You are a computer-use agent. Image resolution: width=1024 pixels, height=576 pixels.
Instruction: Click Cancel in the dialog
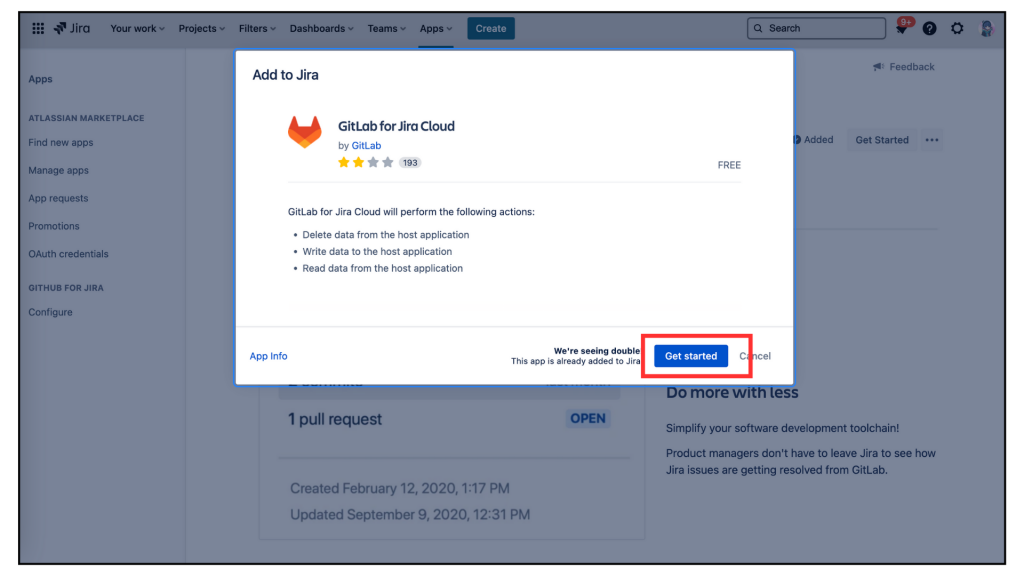point(755,356)
